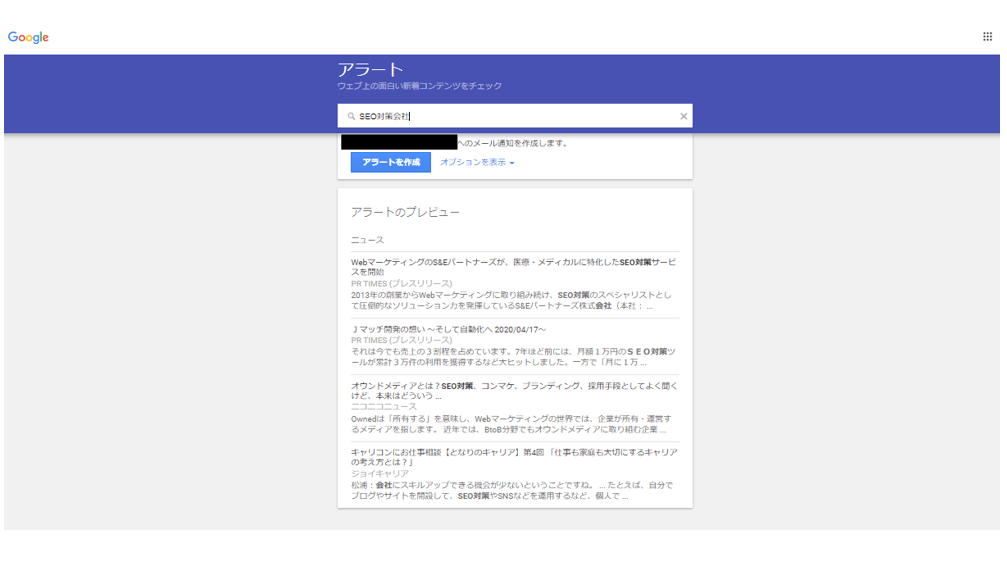
Task: Clear the search query with the X icon
Action: (x=683, y=116)
